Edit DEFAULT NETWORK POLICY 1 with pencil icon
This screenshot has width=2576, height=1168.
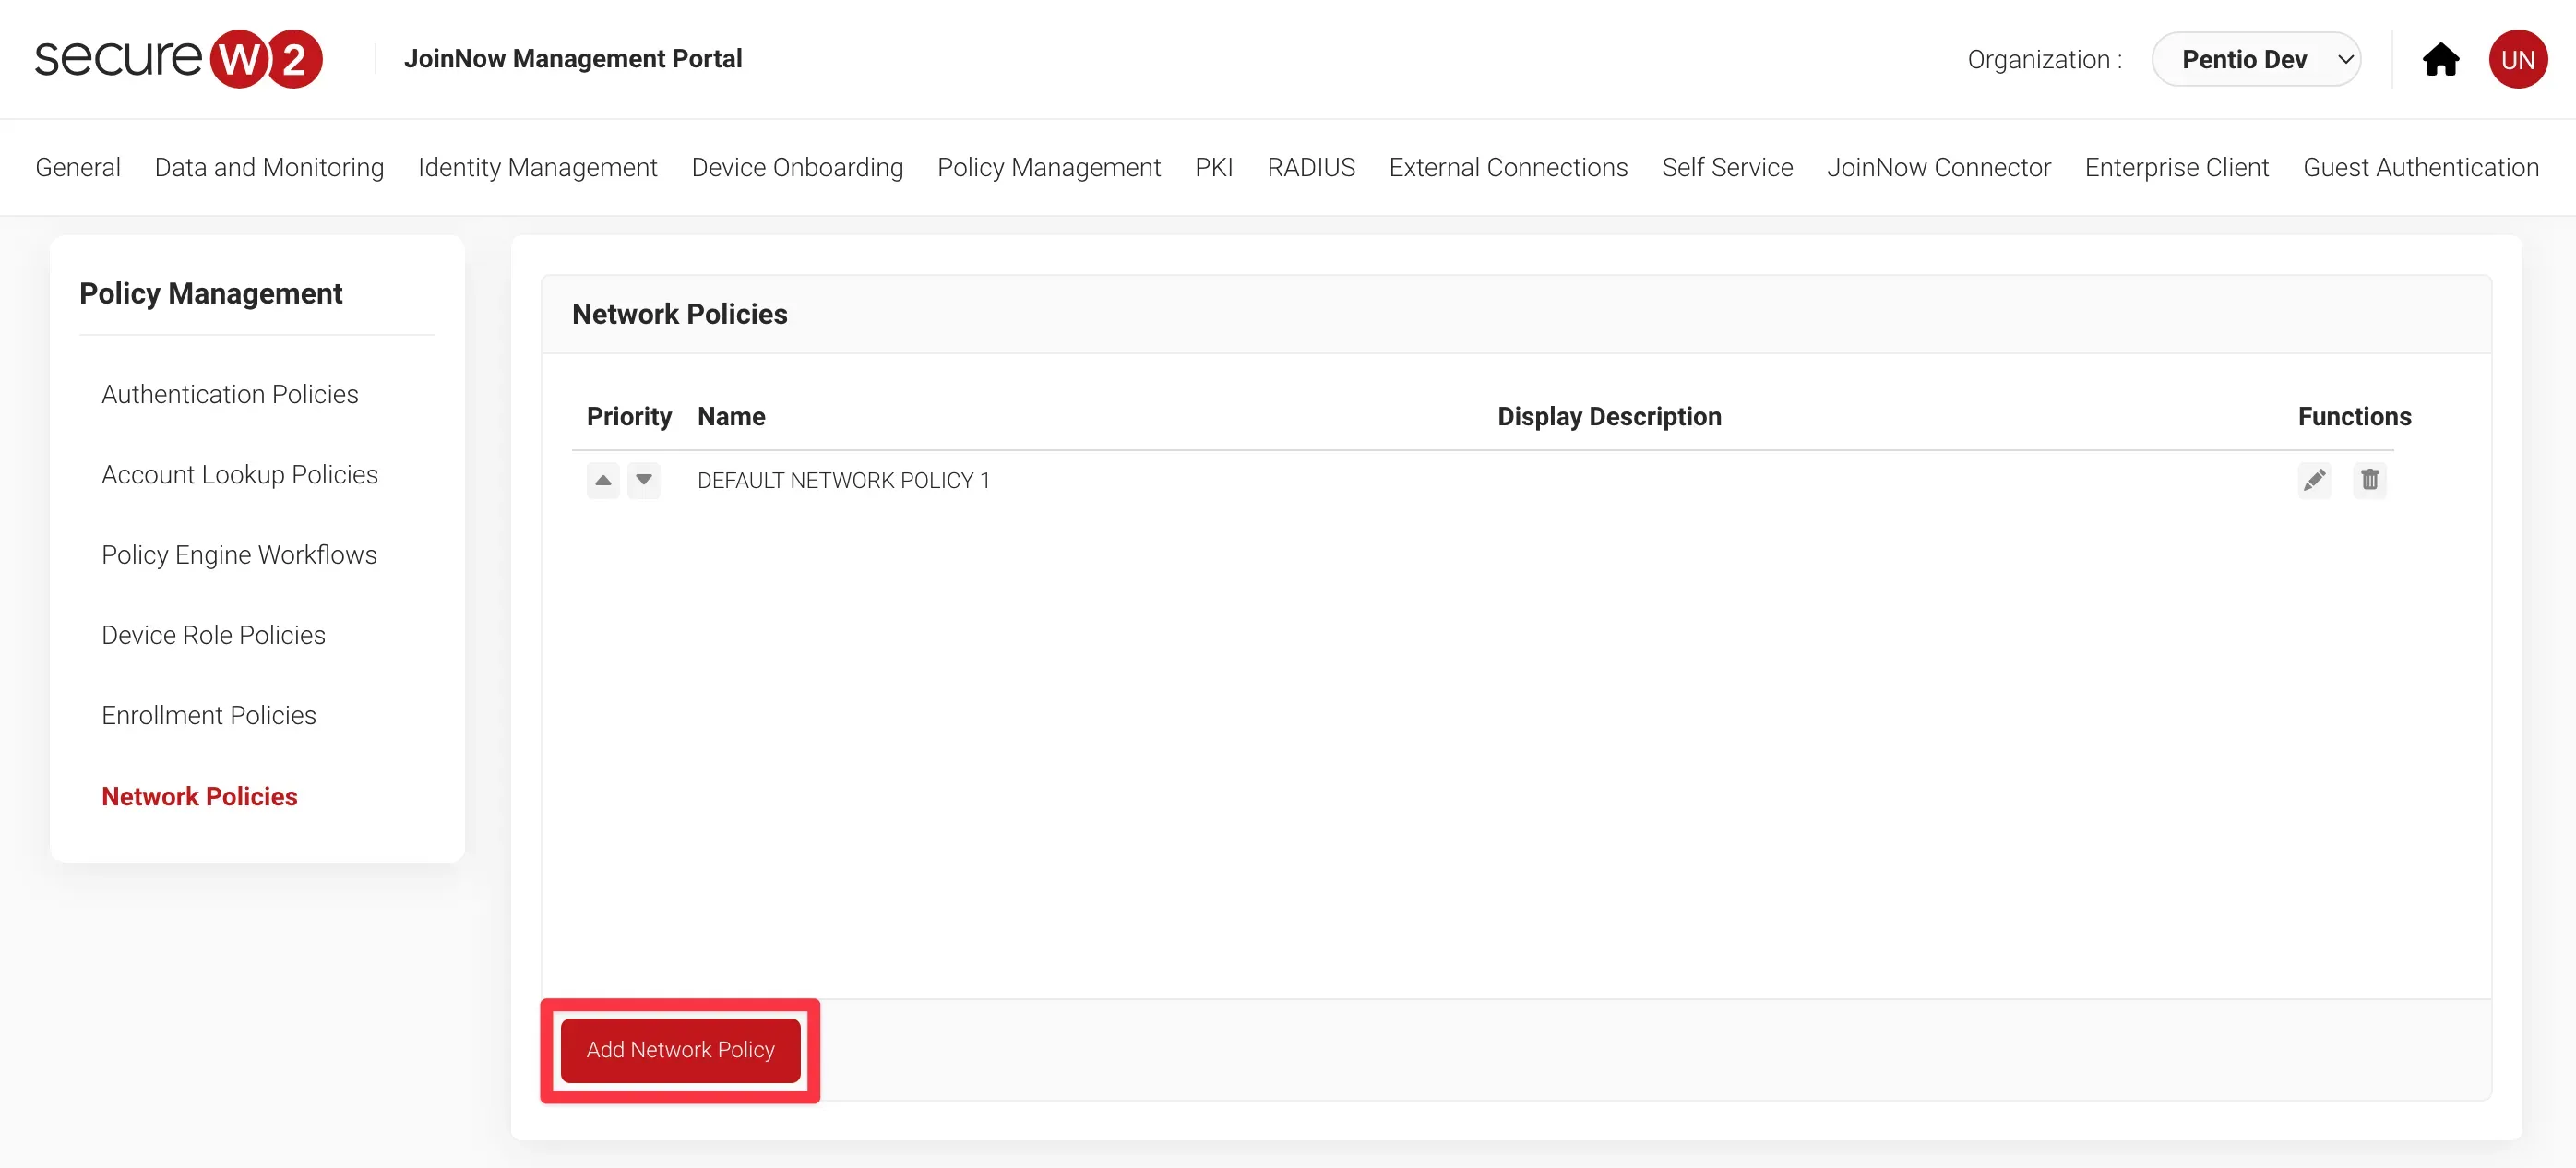(x=2314, y=480)
